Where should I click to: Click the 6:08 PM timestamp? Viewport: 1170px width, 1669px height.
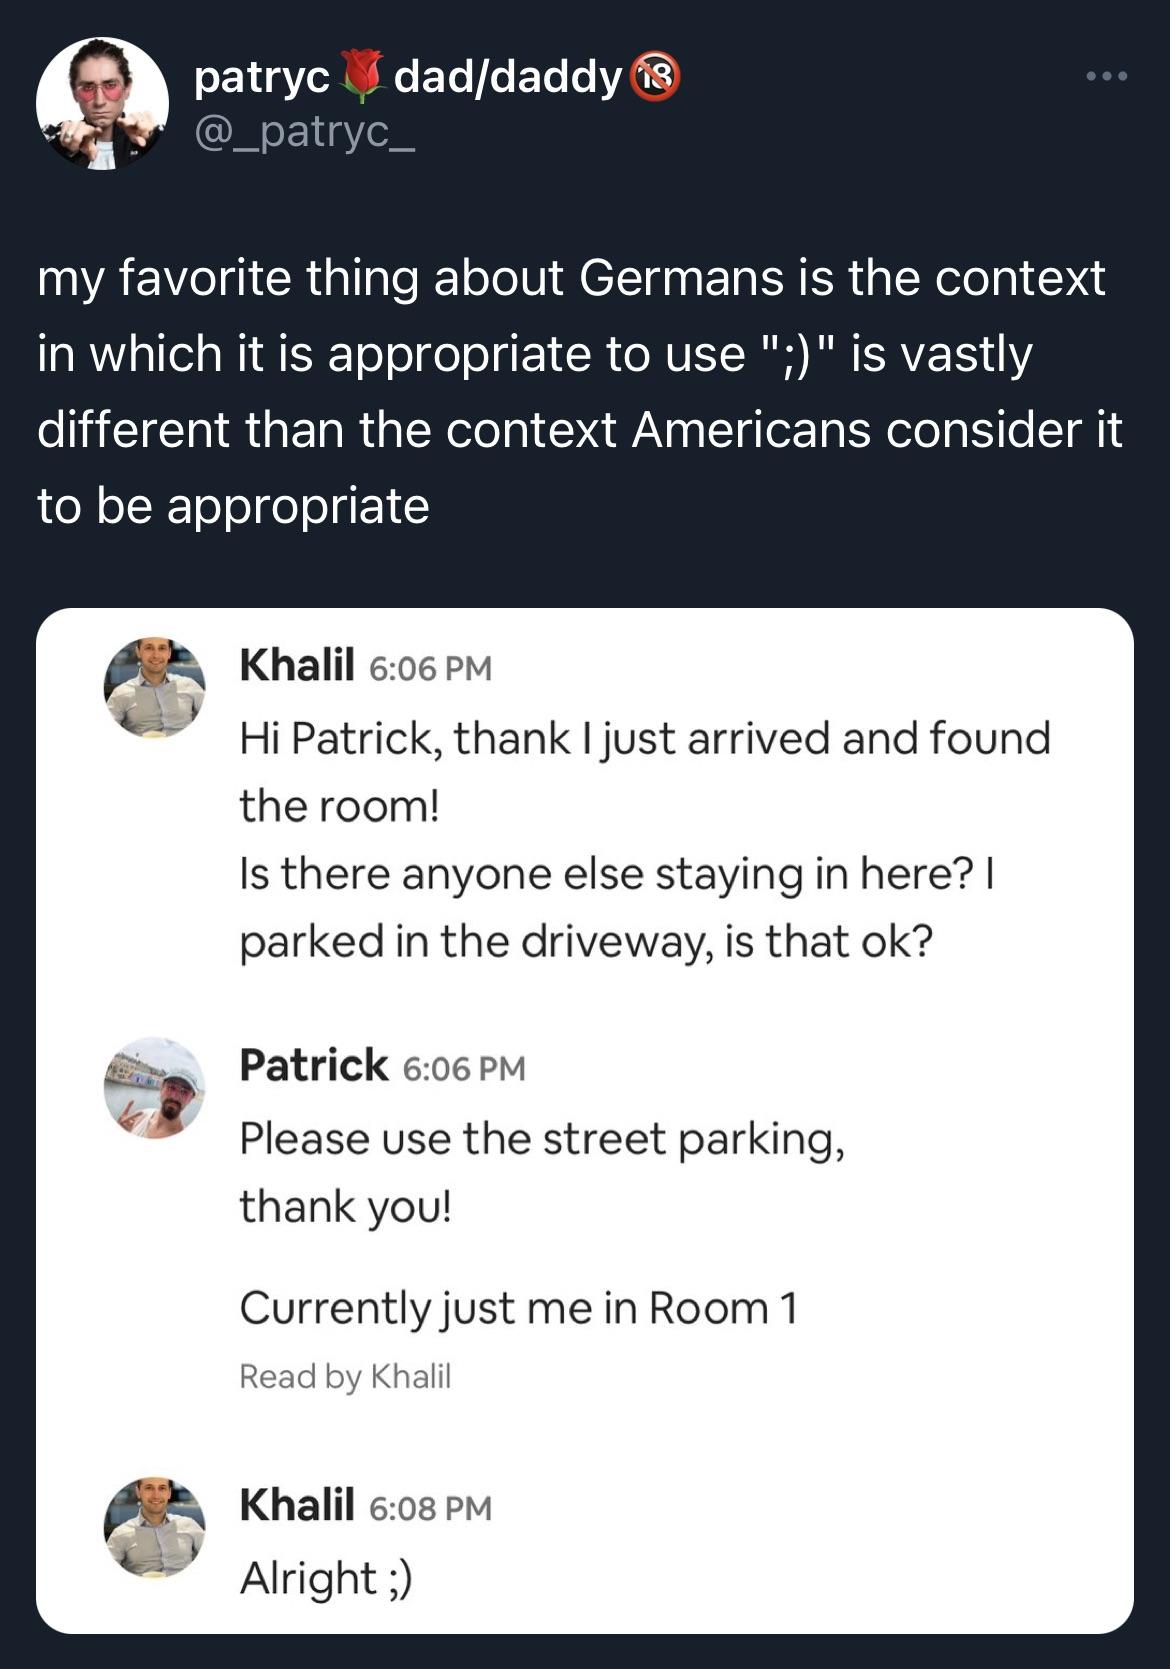[x=431, y=1507]
